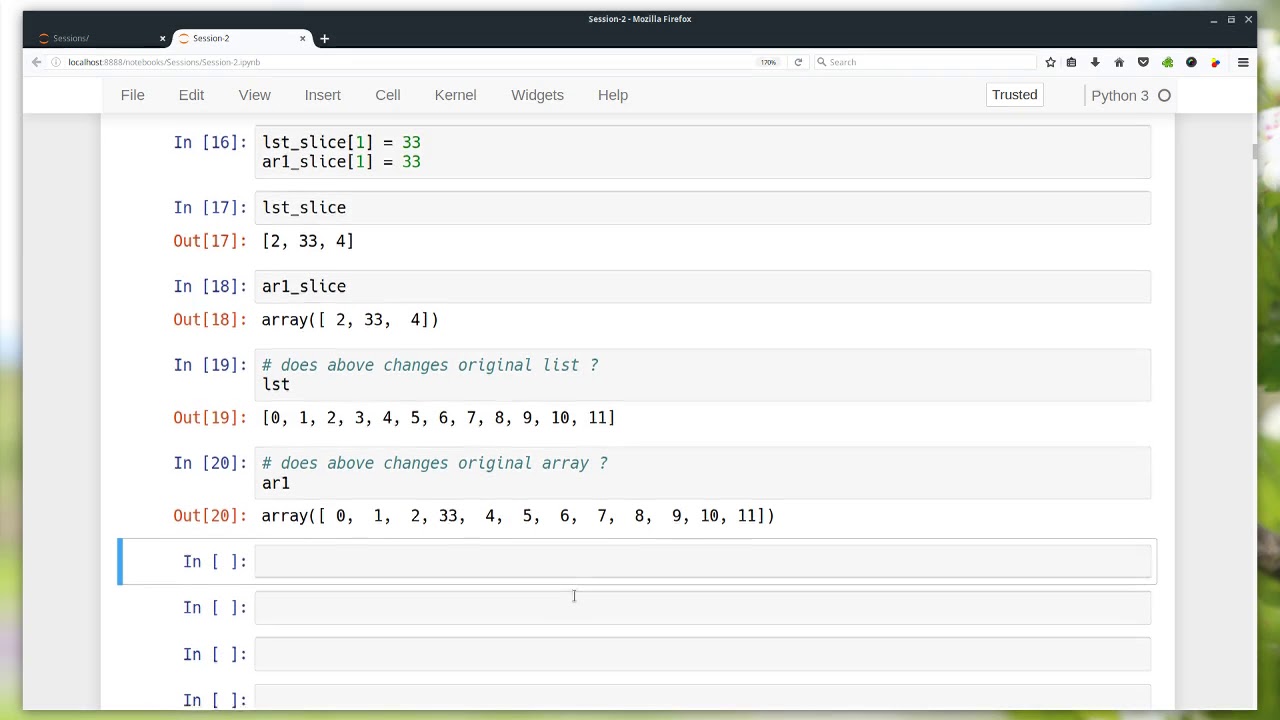Open the Help menu
This screenshot has width=1280, height=720.
(x=613, y=95)
